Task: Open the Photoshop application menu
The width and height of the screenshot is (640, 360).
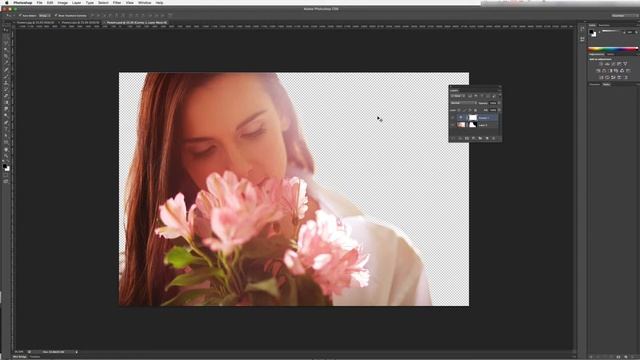Action: (x=22, y=2)
